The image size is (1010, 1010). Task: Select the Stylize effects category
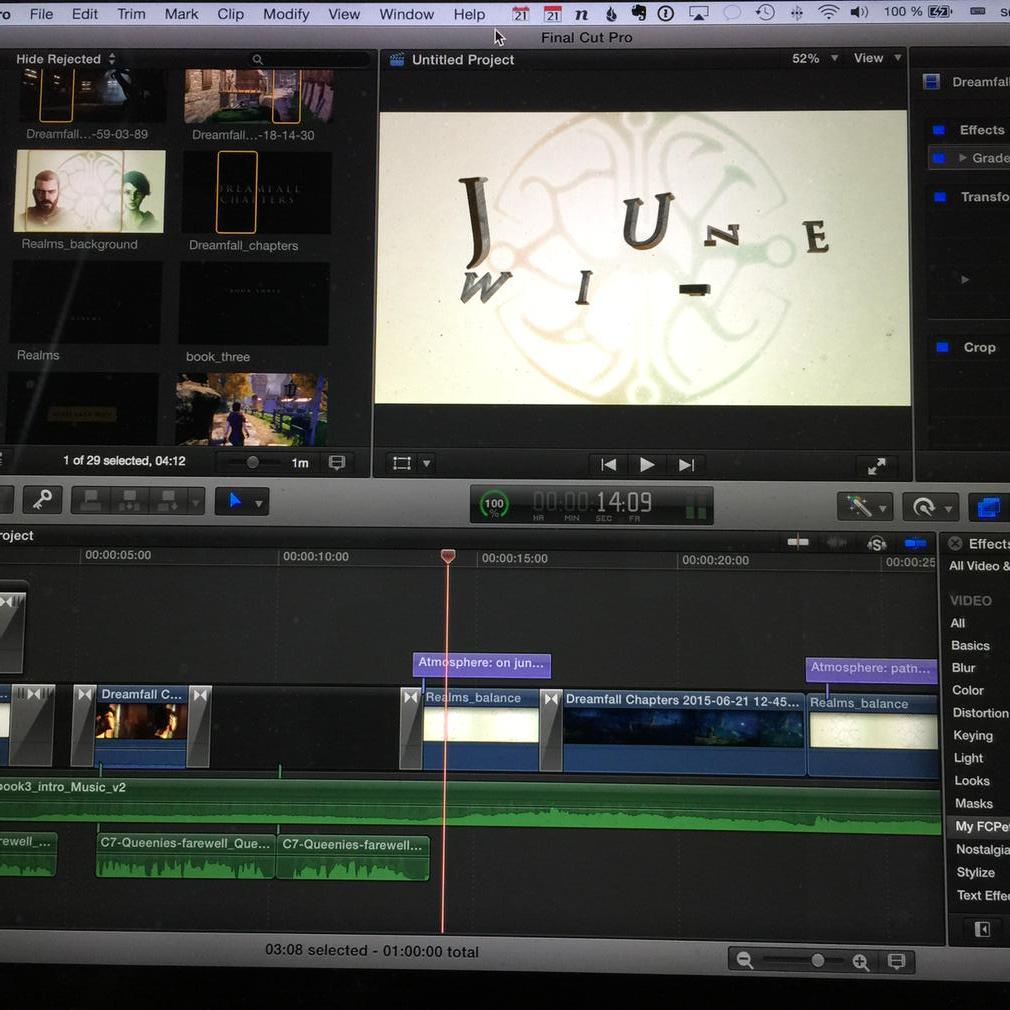click(x=975, y=873)
